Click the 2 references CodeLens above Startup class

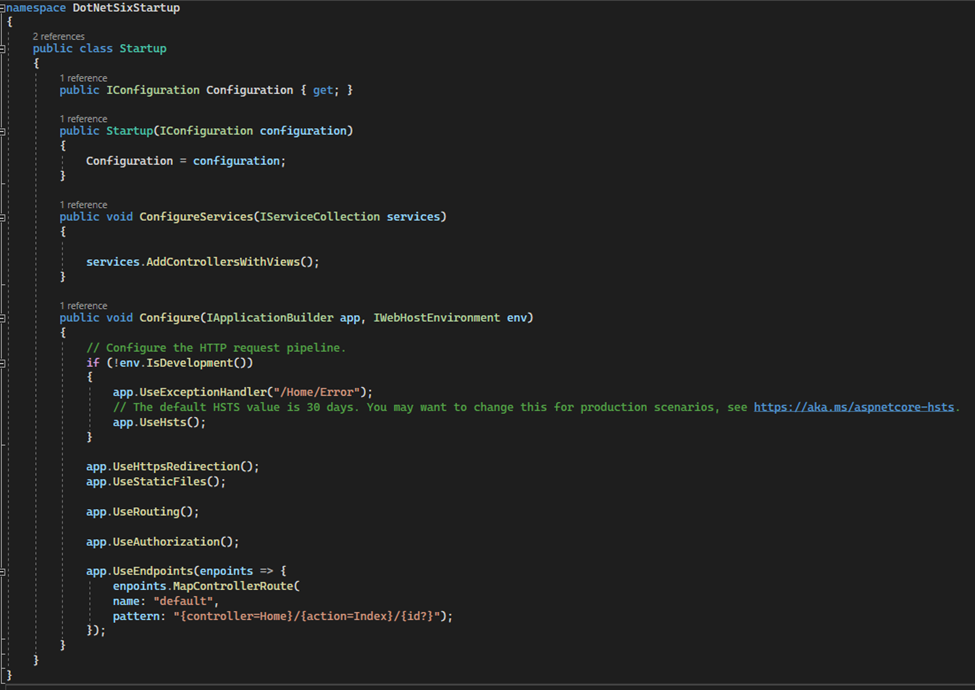58,37
